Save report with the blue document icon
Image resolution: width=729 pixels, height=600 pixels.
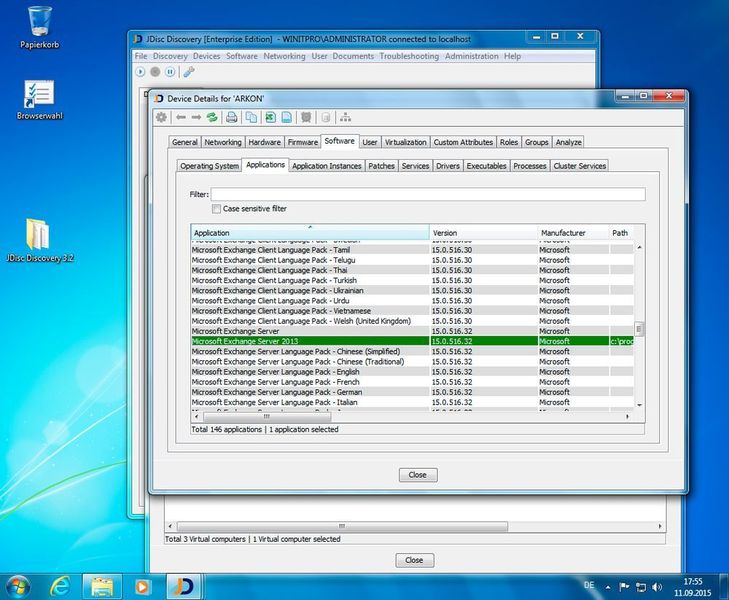click(x=286, y=118)
